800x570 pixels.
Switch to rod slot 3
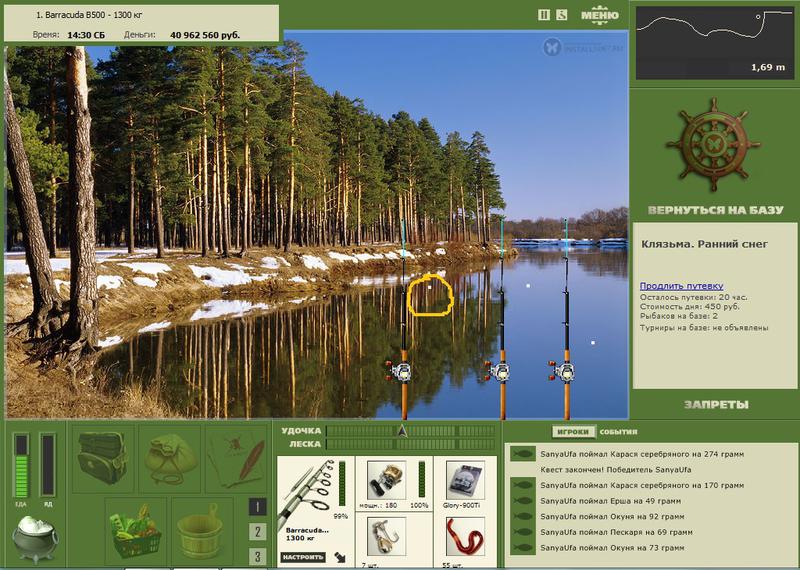coord(258,556)
